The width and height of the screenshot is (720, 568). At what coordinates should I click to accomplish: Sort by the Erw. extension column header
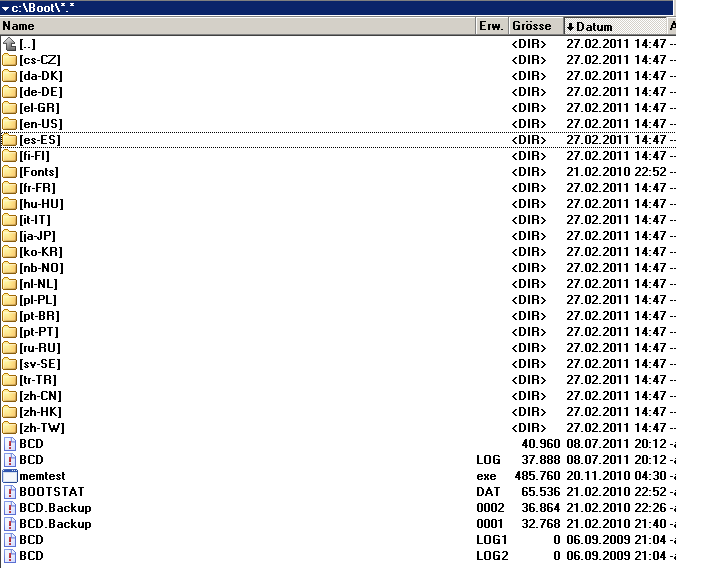[x=492, y=26]
